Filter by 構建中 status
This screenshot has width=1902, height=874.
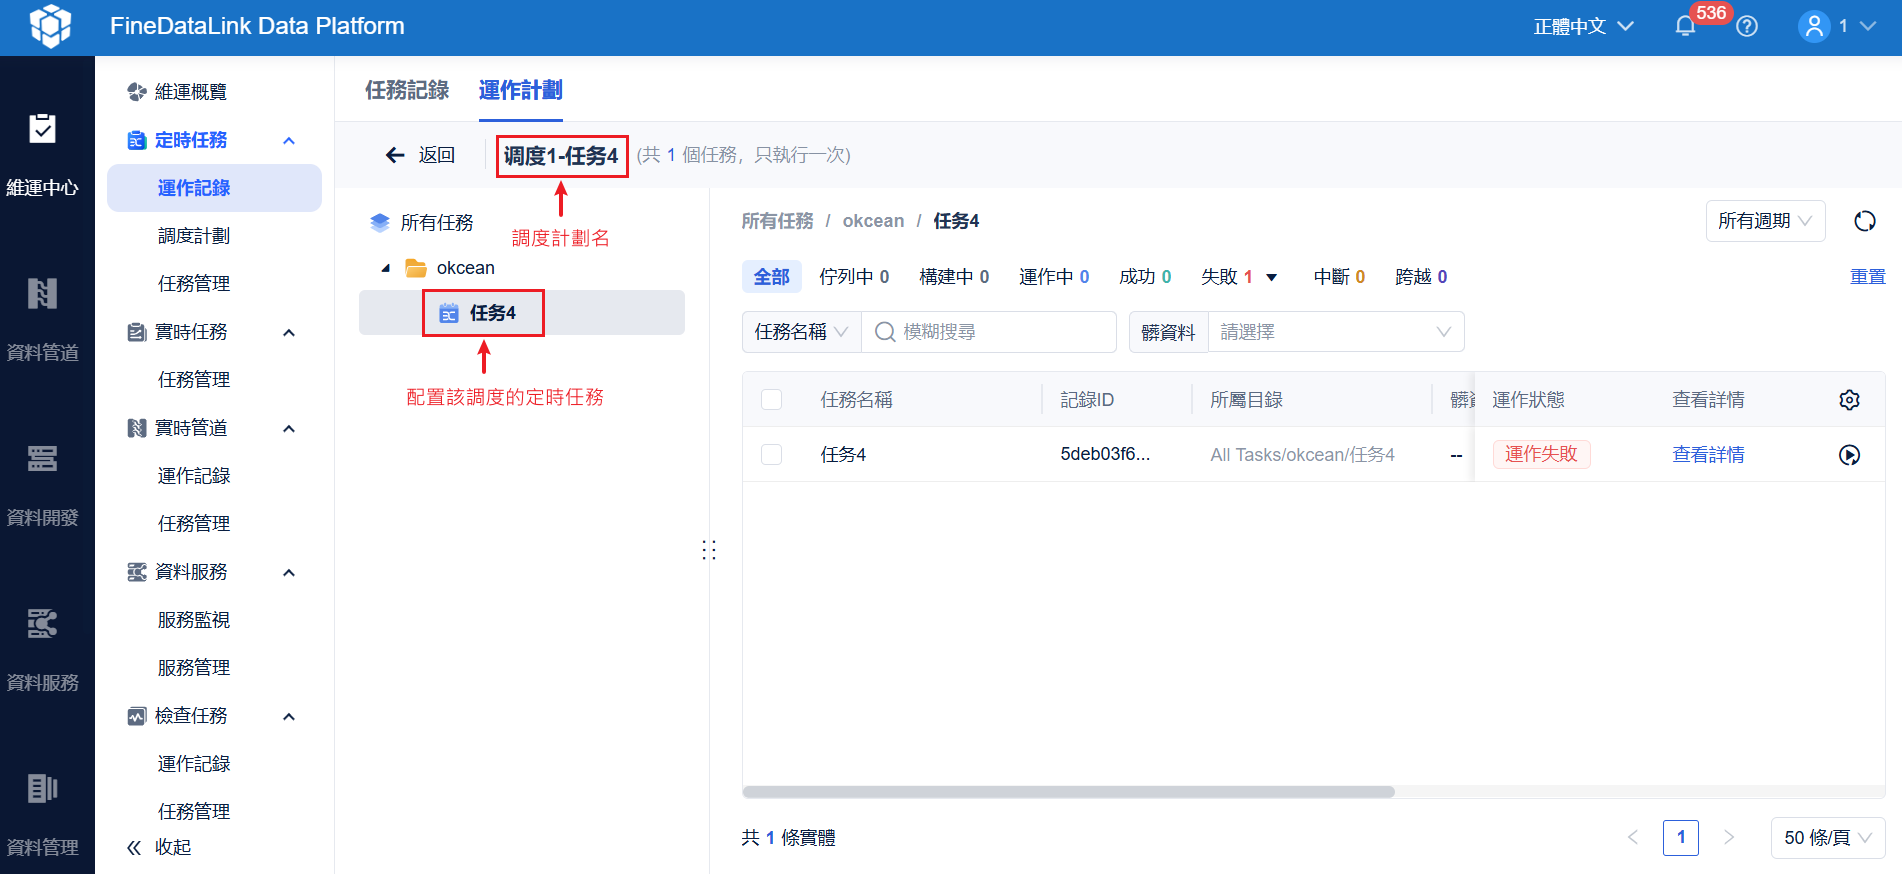(x=954, y=277)
